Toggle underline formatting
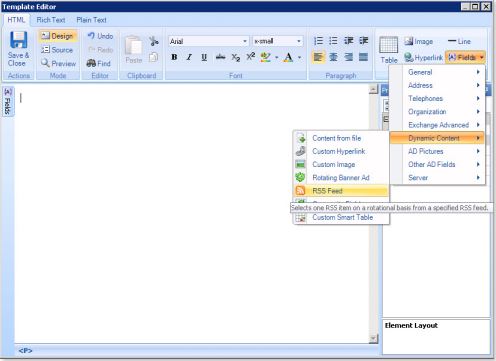 click(204, 57)
